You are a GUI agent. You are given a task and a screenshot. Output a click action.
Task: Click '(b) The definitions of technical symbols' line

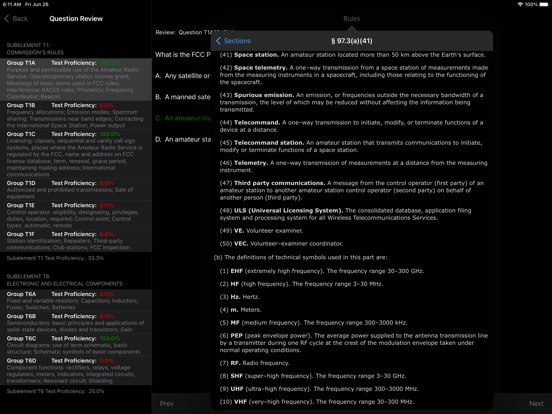(x=300, y=257)
